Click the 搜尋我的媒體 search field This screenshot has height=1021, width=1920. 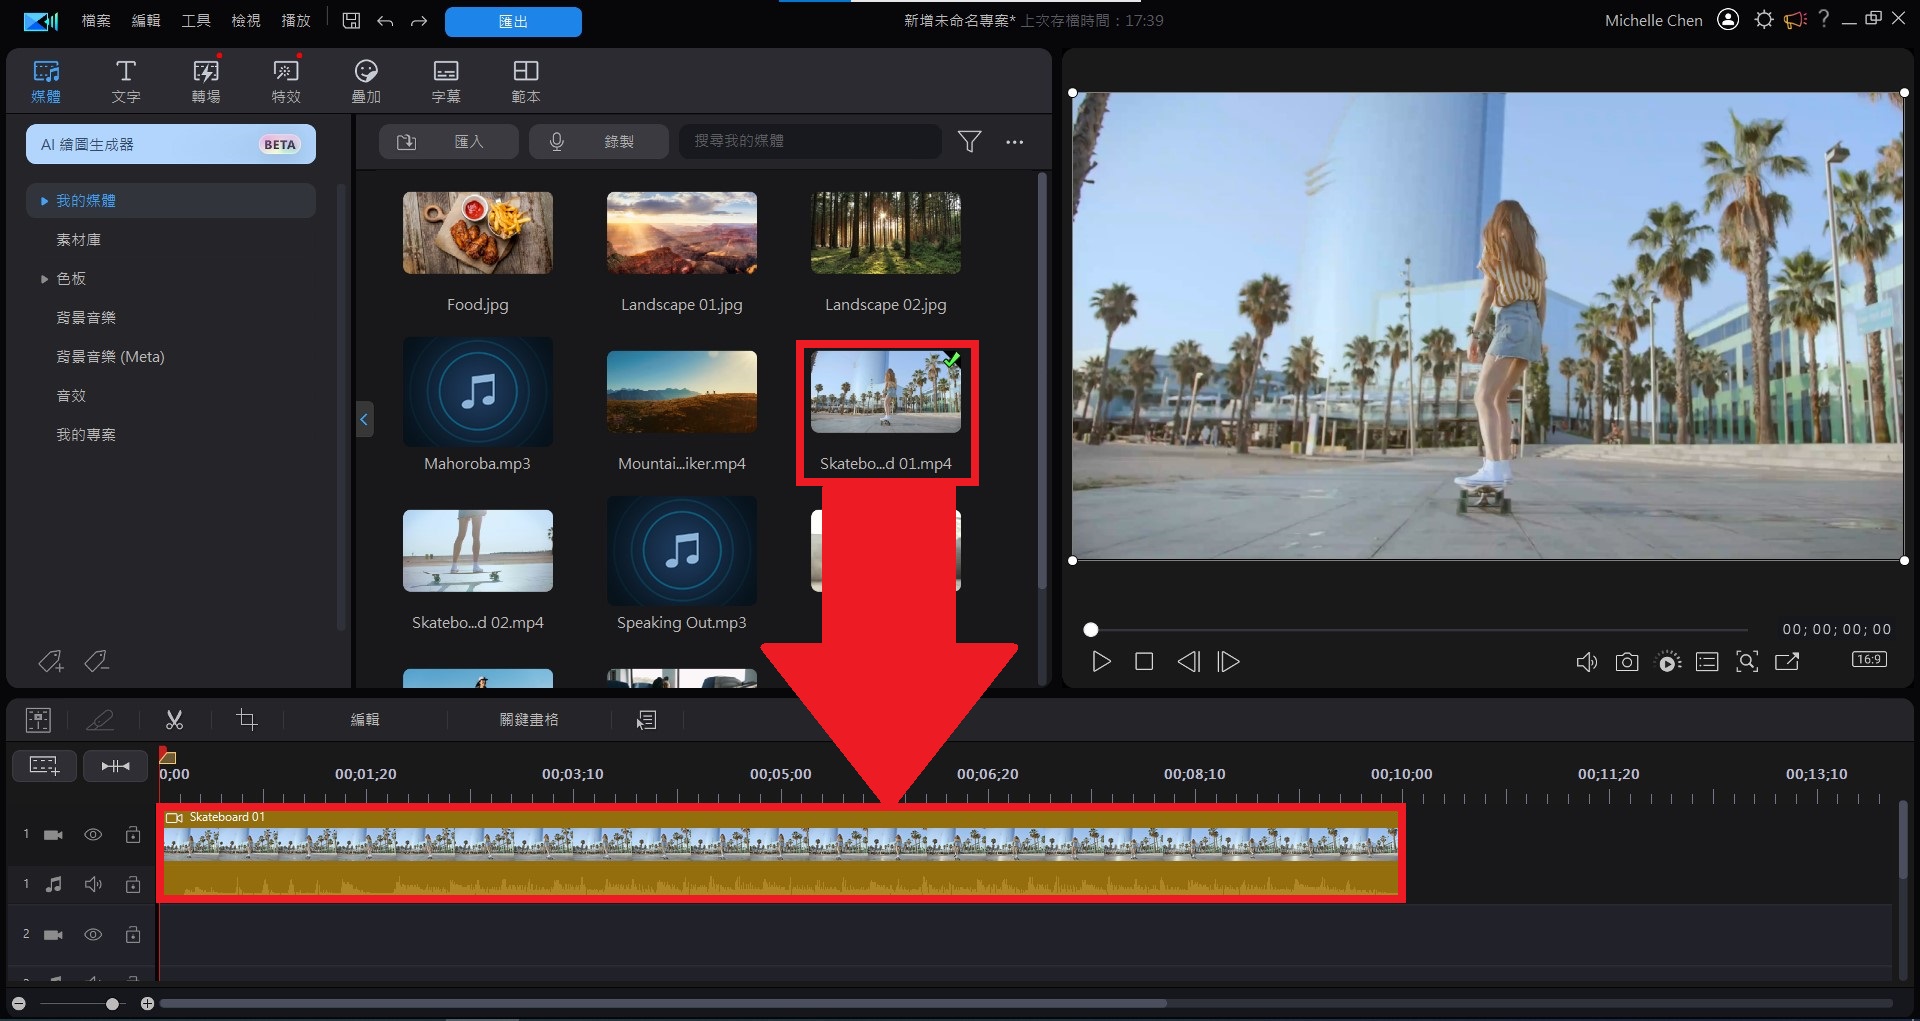coord(810,142)
